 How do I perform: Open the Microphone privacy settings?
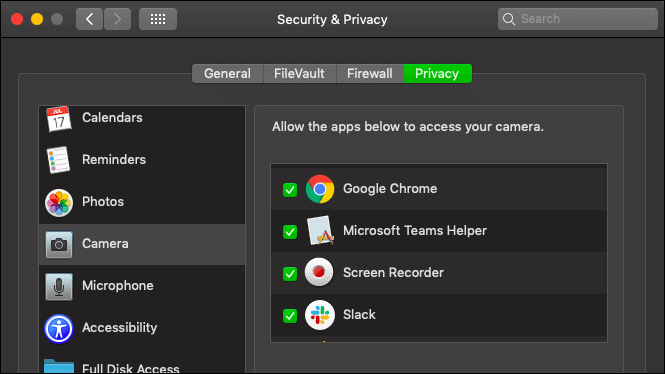pos(142,286)
